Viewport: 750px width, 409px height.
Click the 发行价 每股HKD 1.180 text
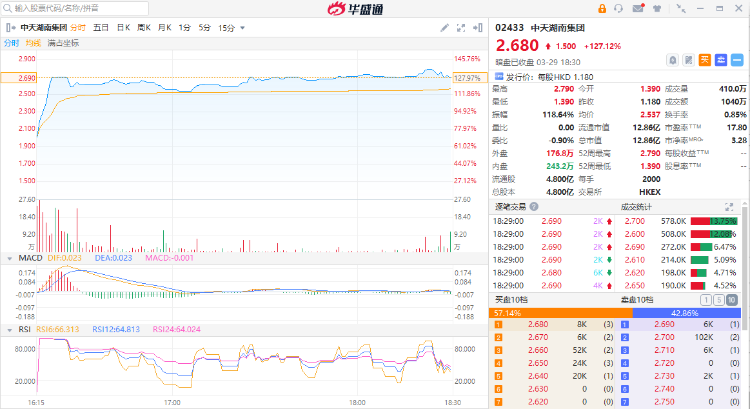550,77
